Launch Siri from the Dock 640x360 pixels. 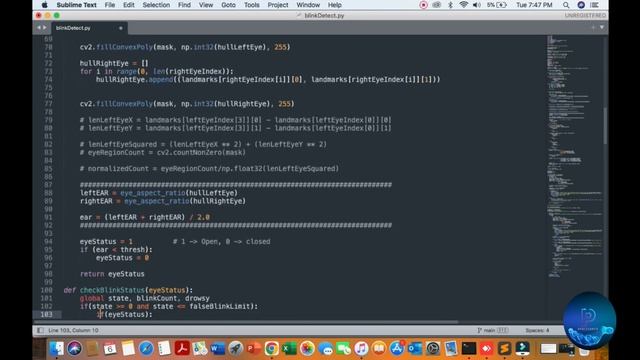(x=74, y=349)
